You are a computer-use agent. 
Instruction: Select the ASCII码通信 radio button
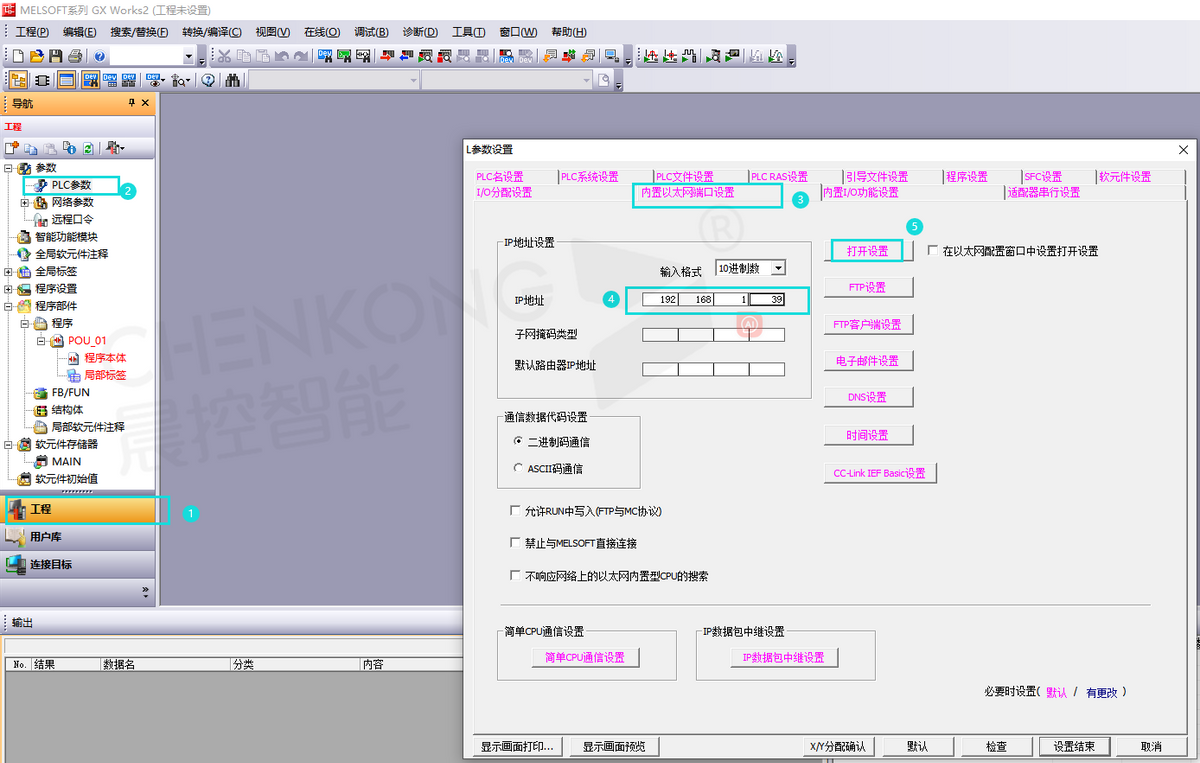pyautogui.click(x=517, y=468)
